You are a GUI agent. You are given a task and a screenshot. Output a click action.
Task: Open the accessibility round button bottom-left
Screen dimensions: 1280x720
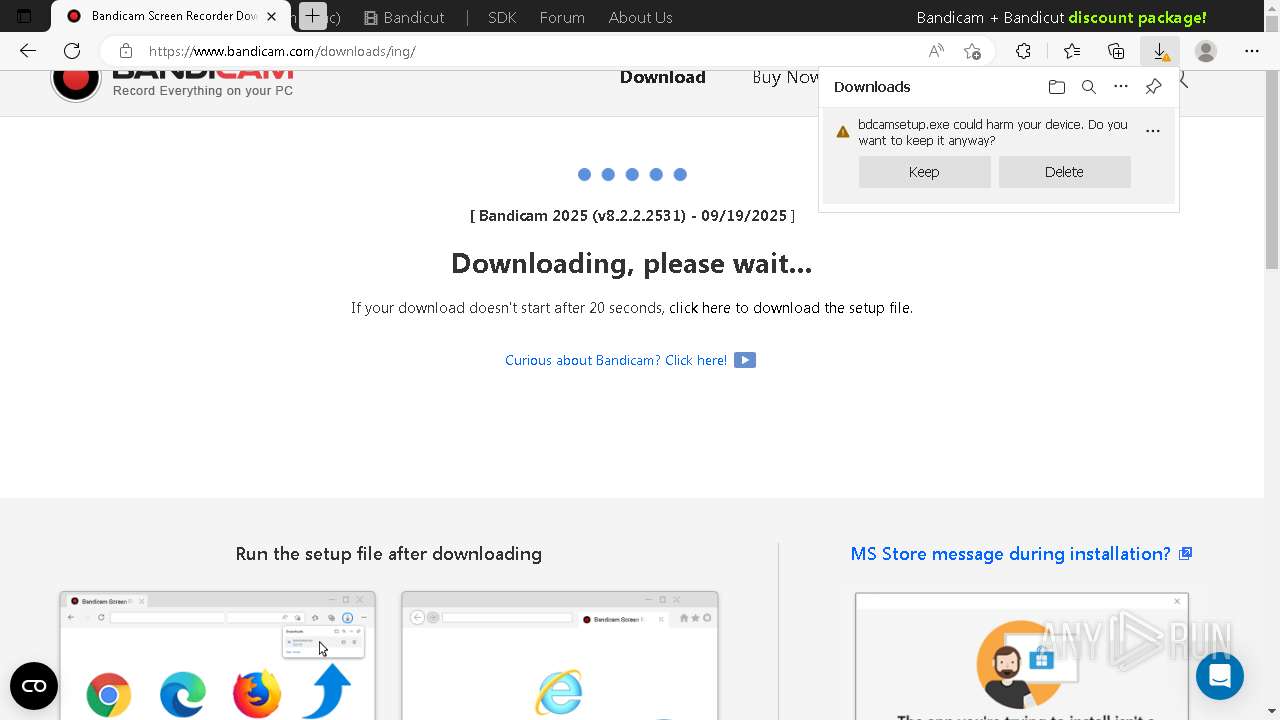tap(34, 686)
